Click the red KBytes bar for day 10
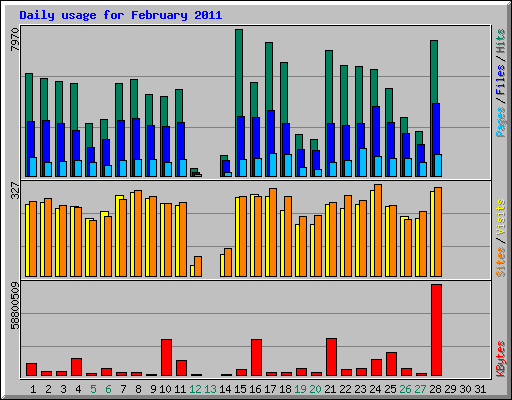Image resolution: width=512 pixels, height=400 pixels. pos(167,357)
